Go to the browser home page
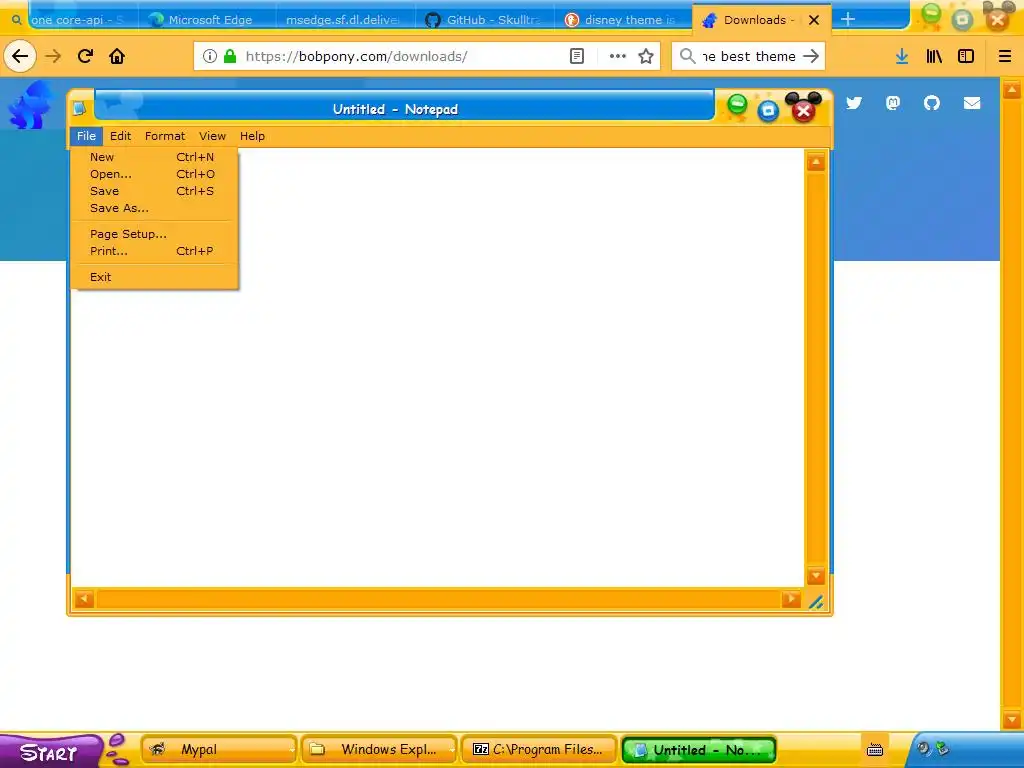The image size is (1024, 768). pos(117,56)
